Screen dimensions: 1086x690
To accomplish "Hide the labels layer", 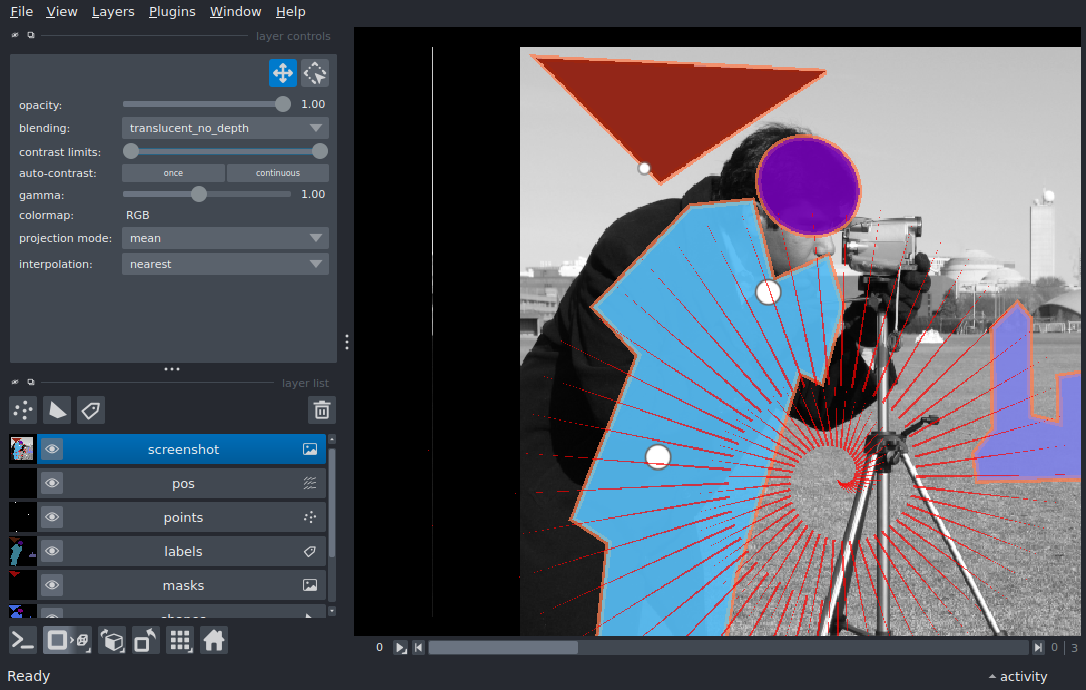I will pyautogui.click(x=52, y=552).
